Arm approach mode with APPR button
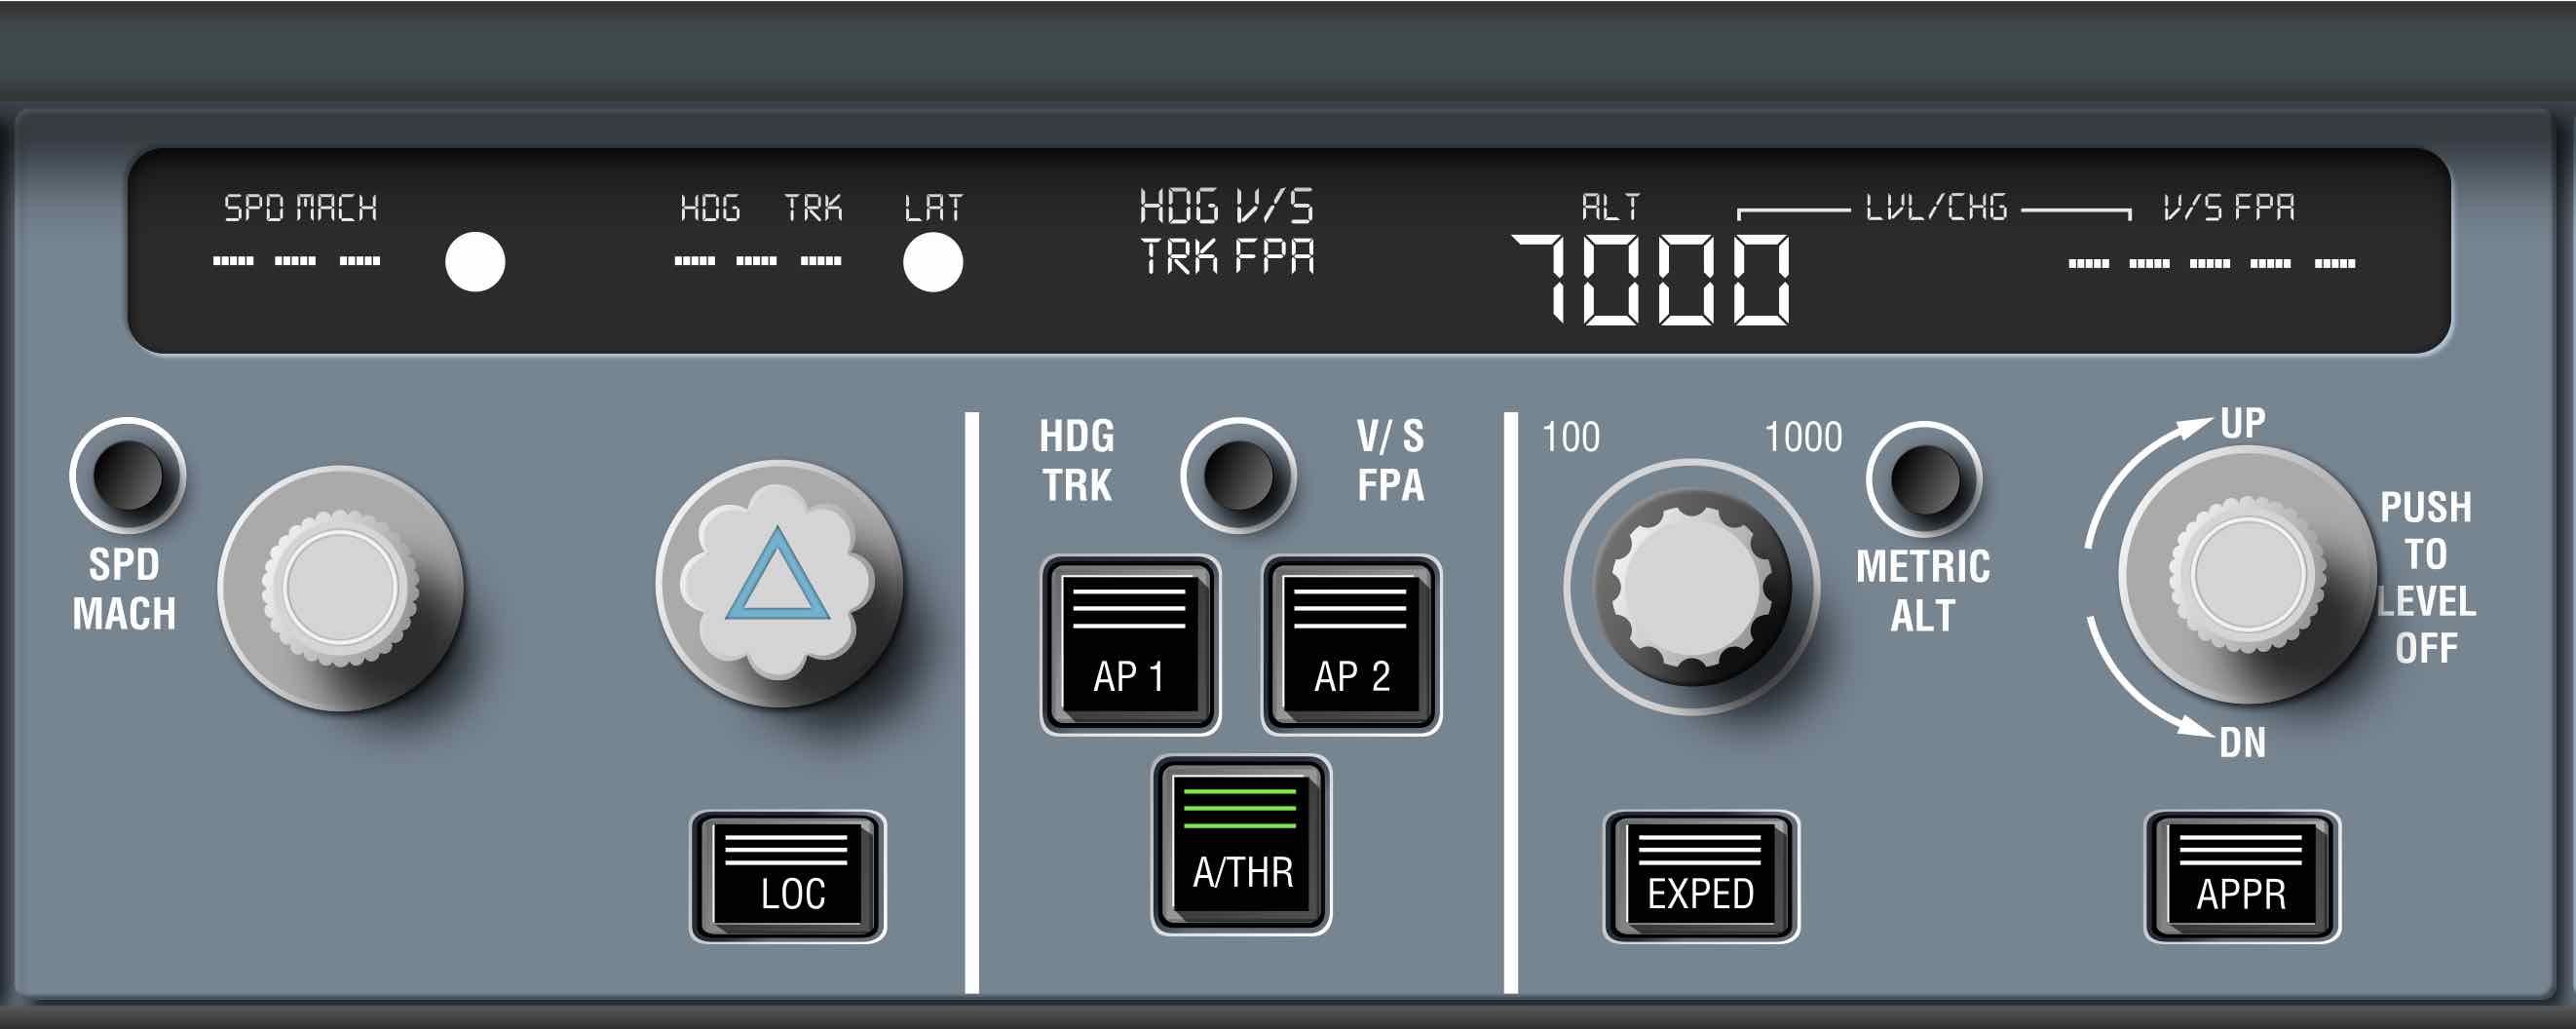 tap(2241, 876)
